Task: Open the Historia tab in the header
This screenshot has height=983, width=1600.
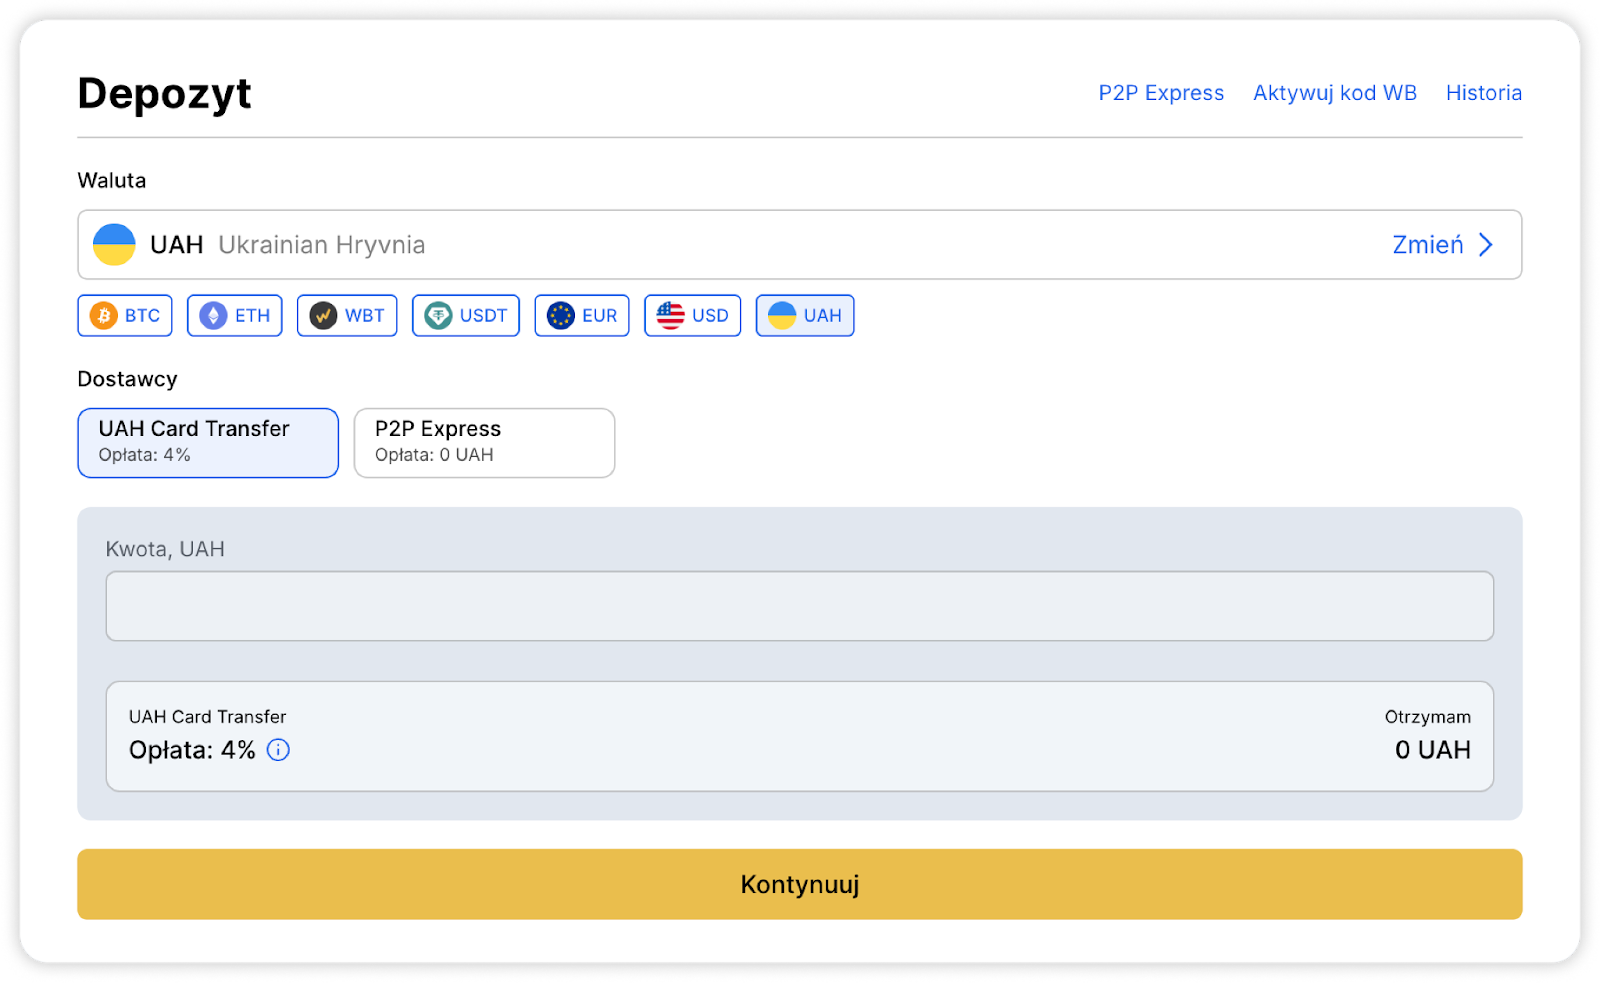Action: 1483,93
